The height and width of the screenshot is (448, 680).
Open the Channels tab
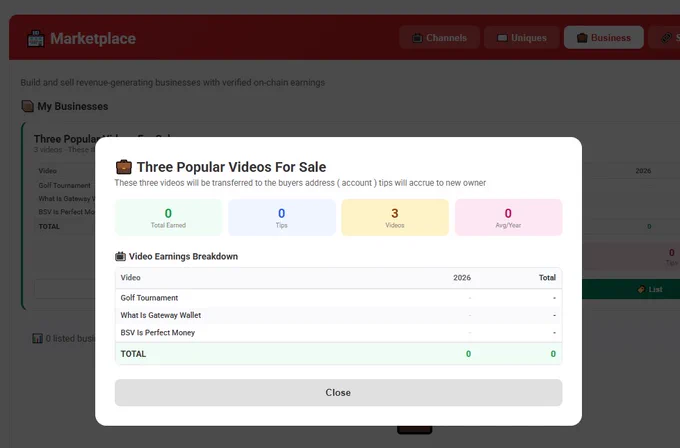tap(439, 38)
